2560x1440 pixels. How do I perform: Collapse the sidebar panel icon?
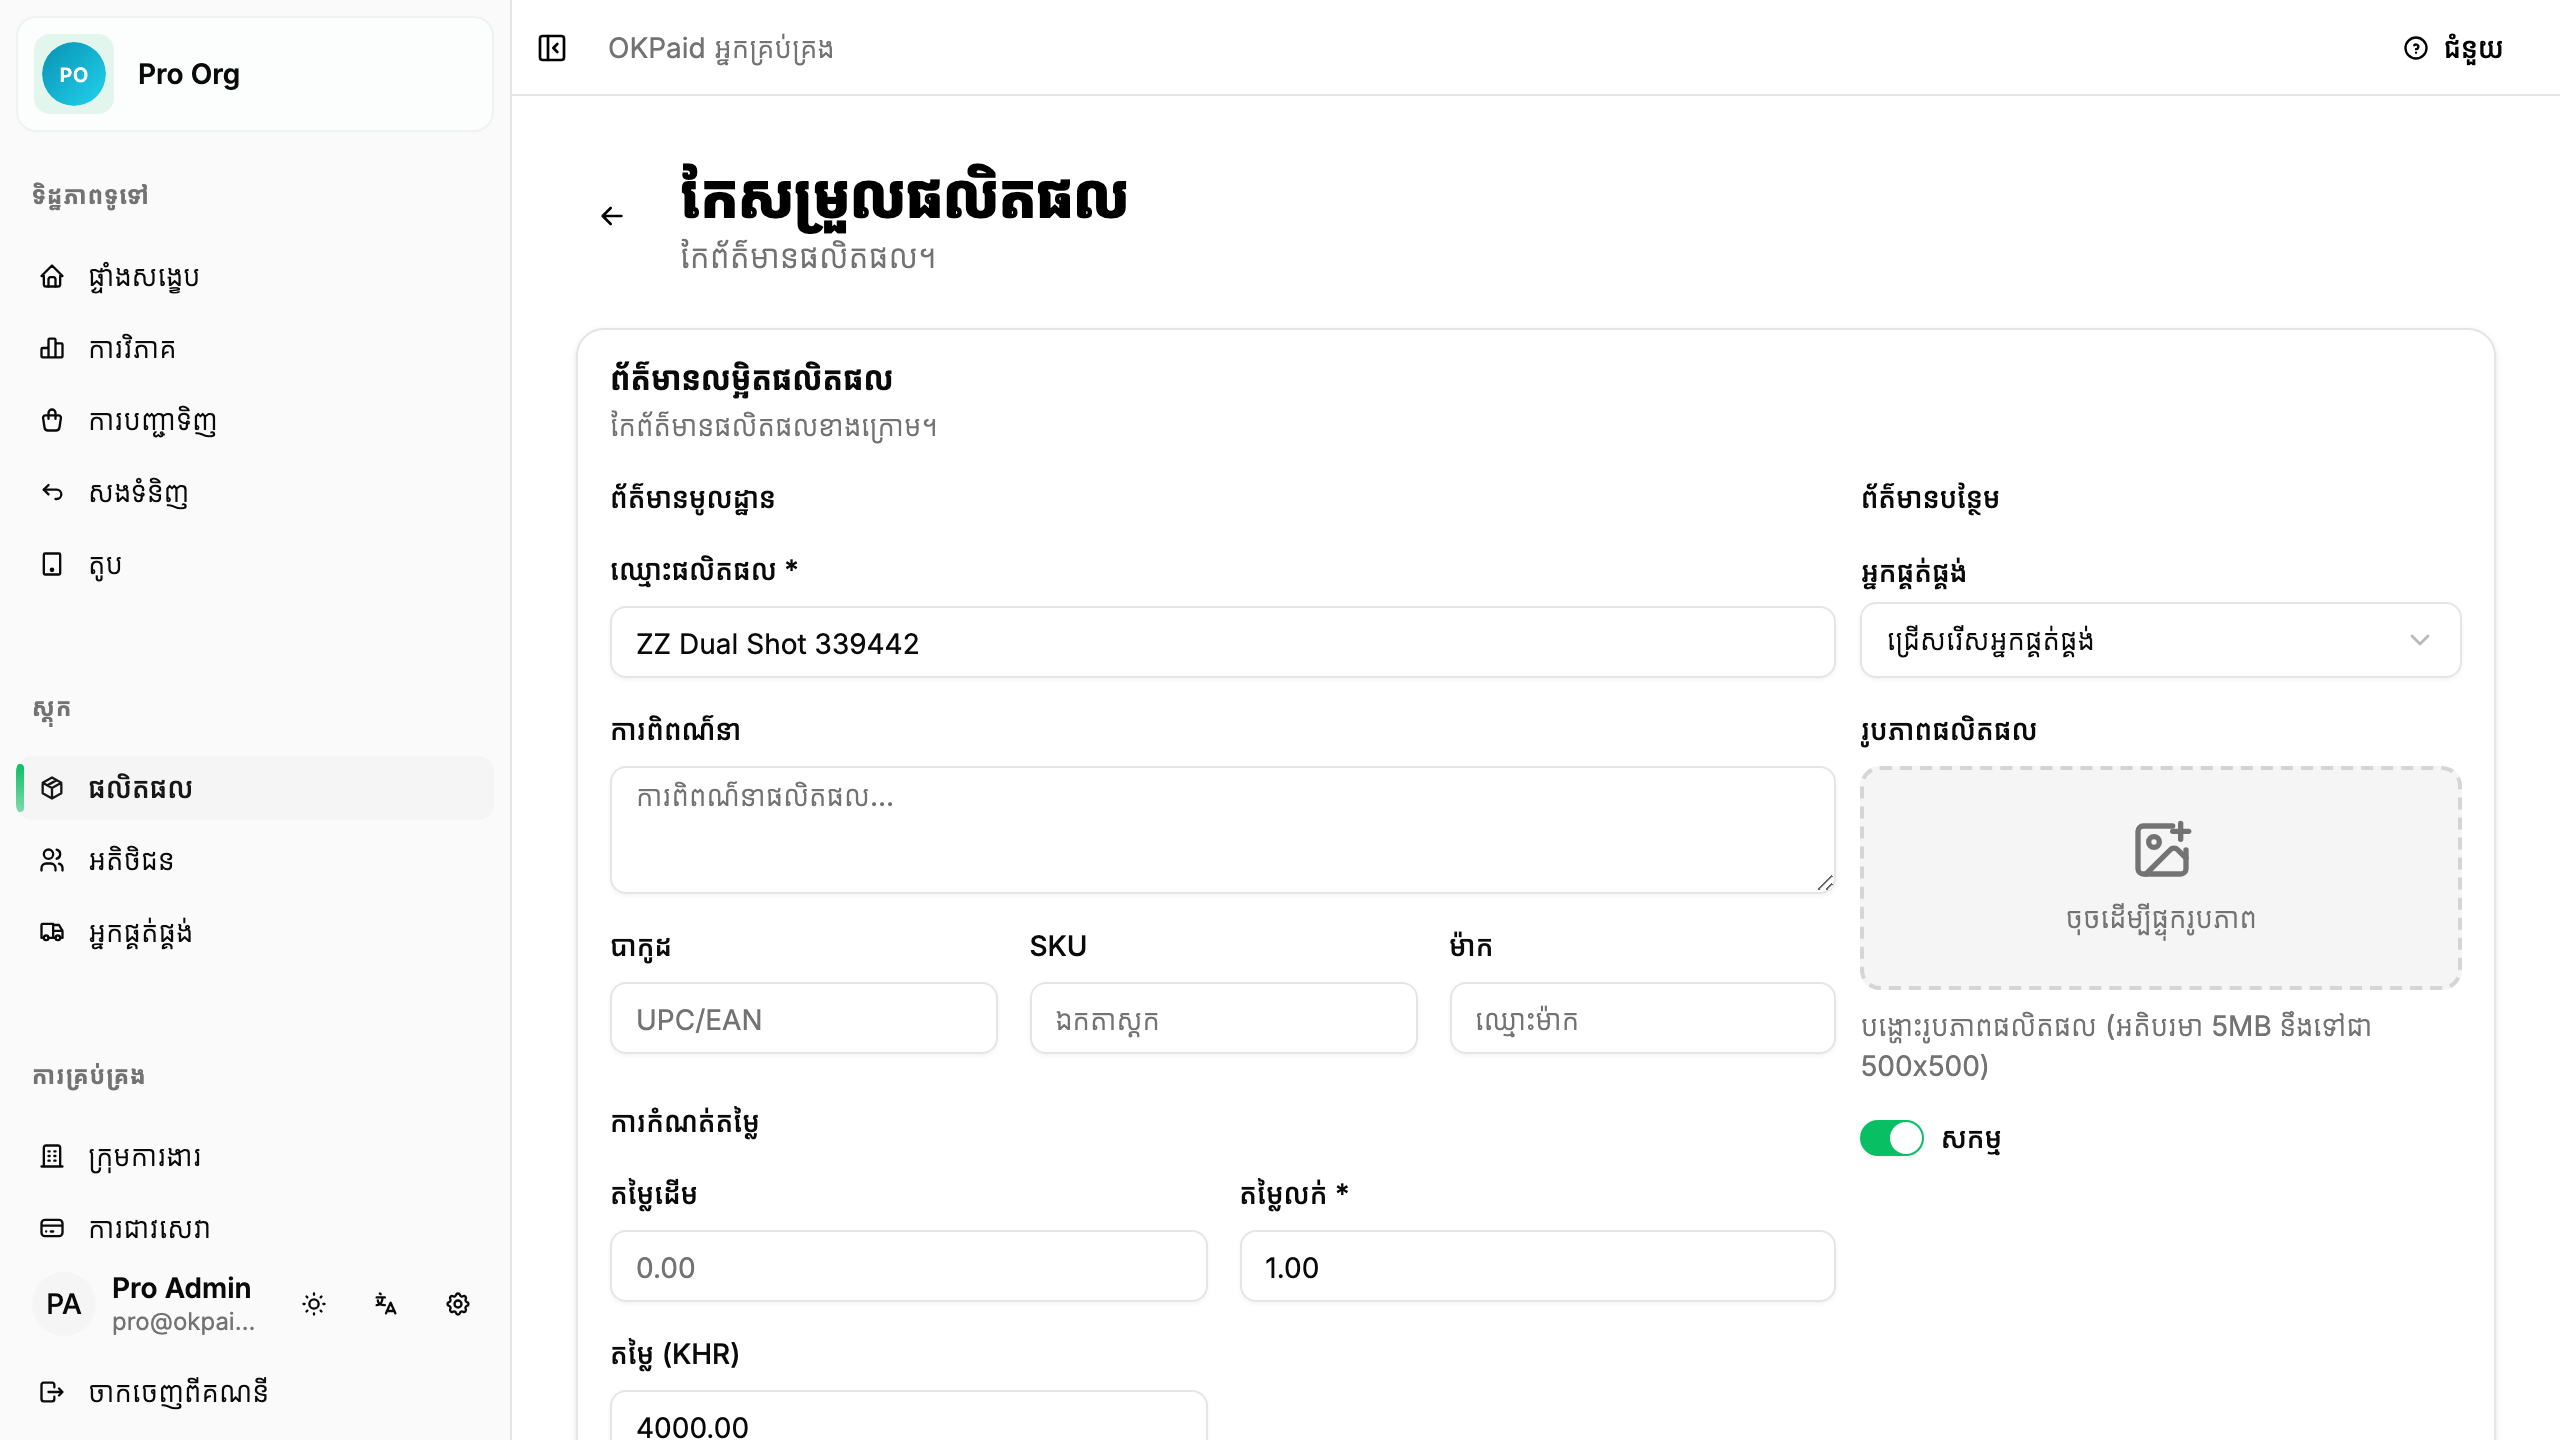[x=552, y=48]
